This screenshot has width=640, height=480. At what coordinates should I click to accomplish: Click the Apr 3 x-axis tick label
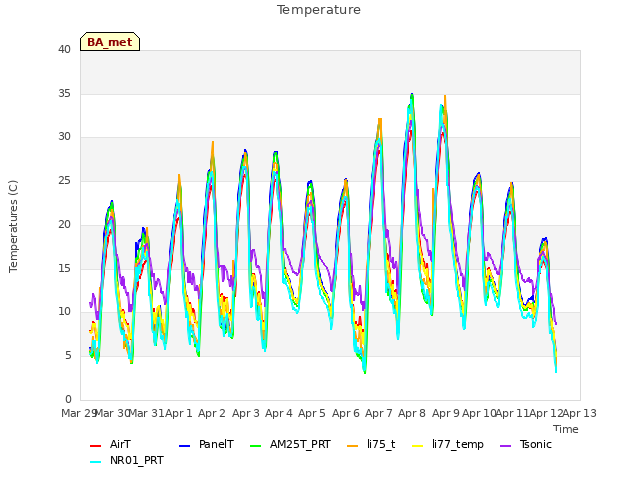coord(246,413)
